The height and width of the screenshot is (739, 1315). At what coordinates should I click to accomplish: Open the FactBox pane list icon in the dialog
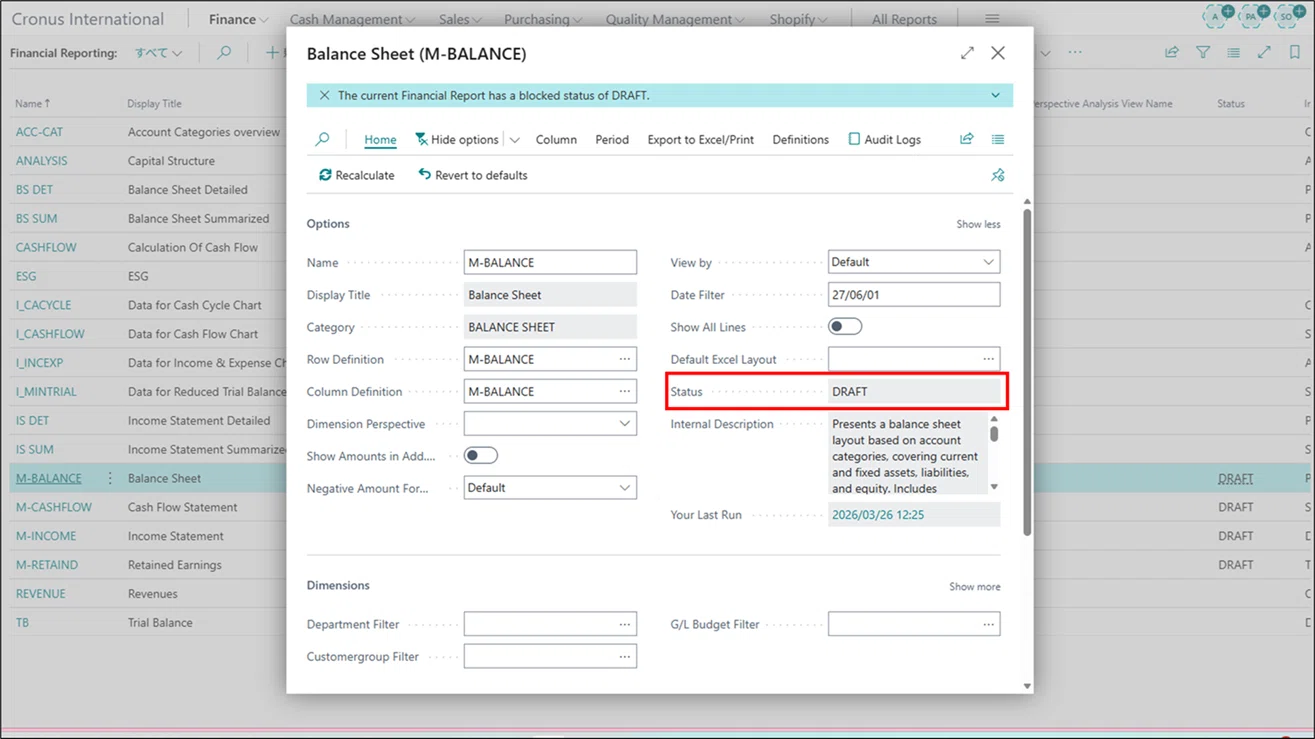[x=998, y=139]
